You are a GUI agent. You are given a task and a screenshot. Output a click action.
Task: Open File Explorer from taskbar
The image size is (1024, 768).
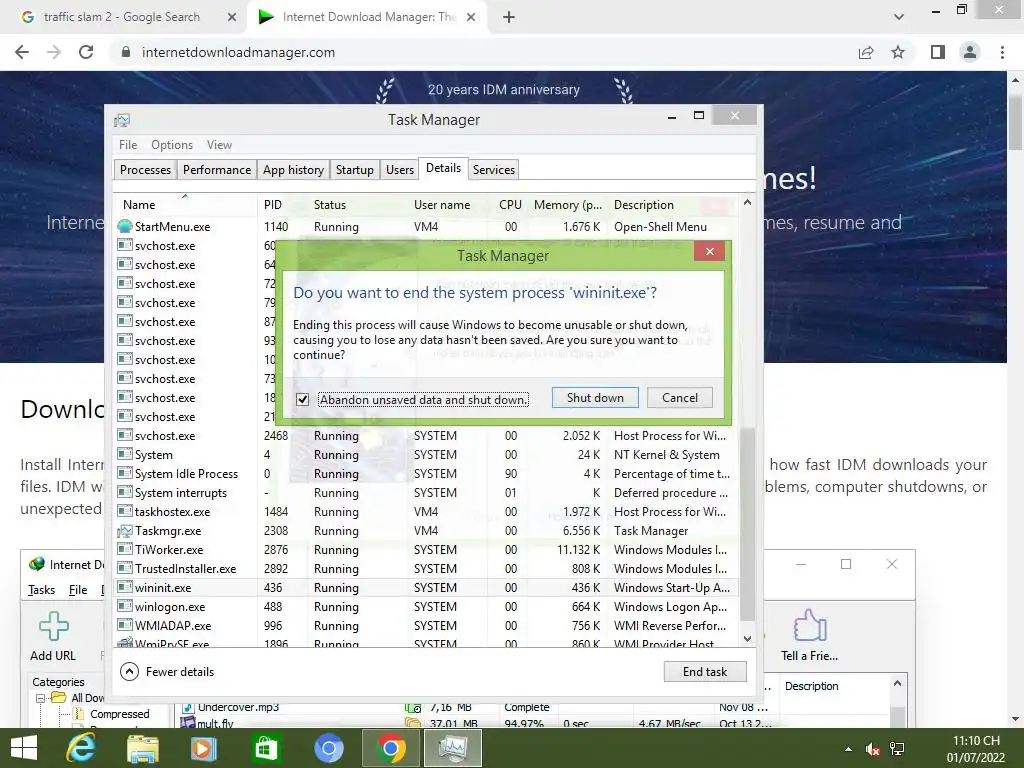click(143, 748)
